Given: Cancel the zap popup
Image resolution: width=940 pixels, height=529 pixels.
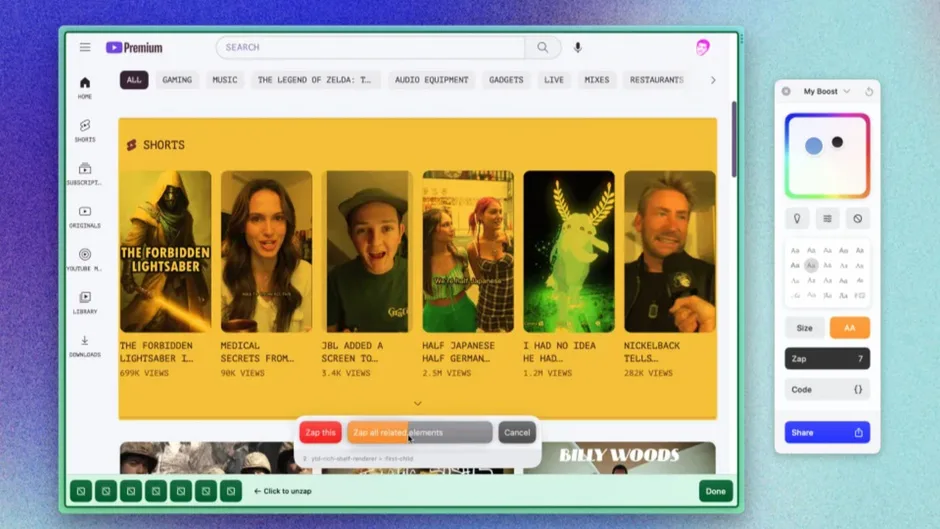Looking at the screenshot, I should [x=517, y=432].
